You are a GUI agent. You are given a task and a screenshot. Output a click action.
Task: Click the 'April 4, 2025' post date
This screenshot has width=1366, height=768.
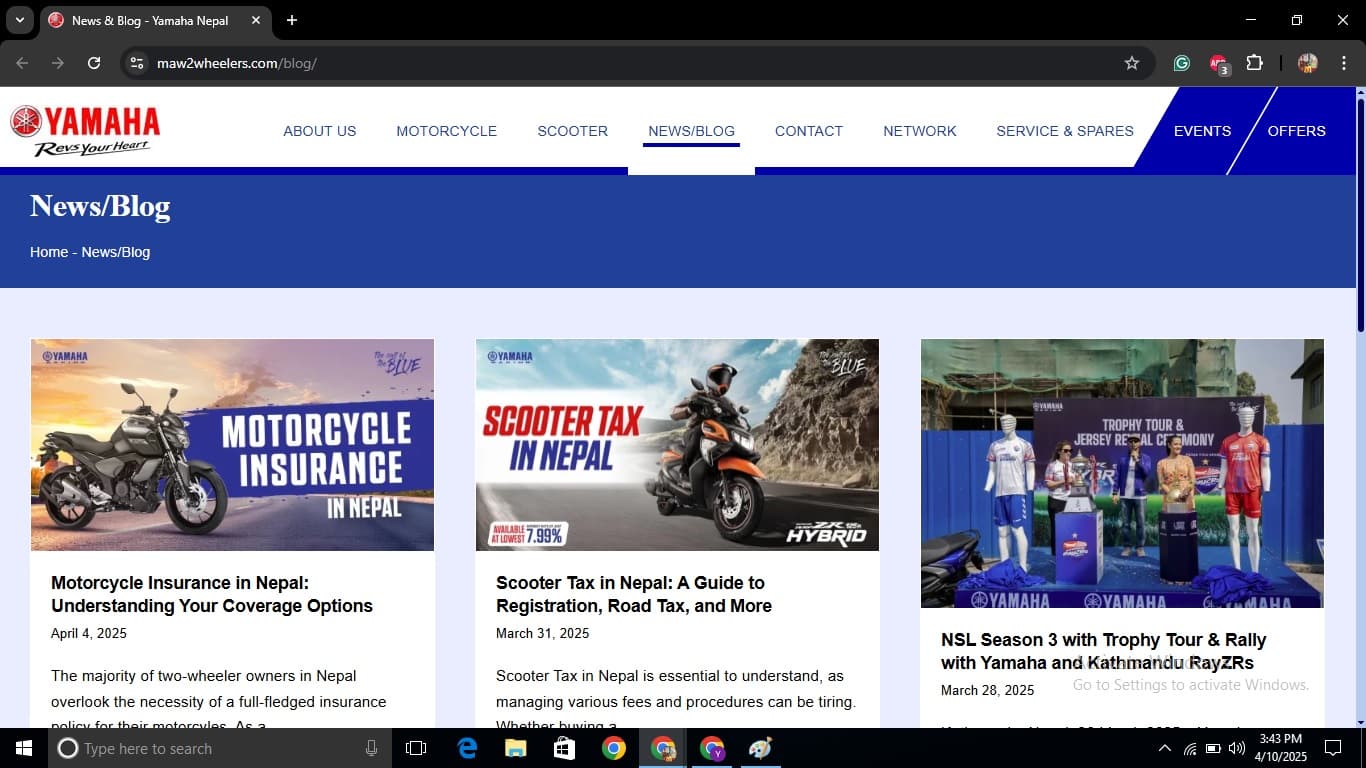(89, 633)
